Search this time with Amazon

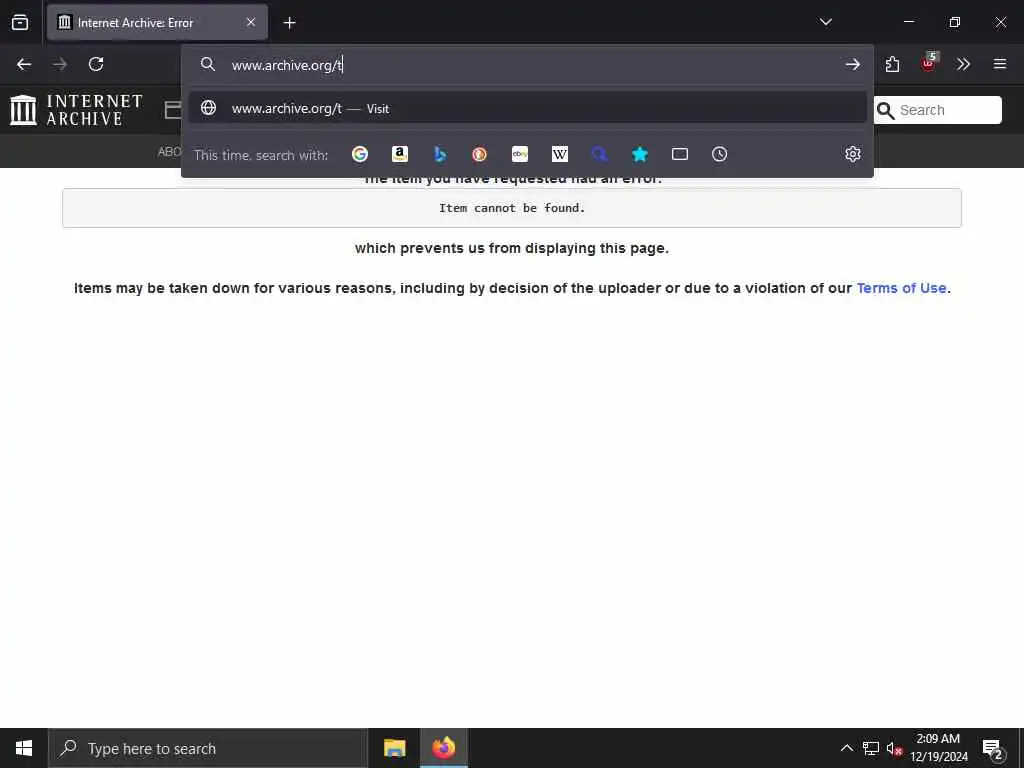click(400, 154)
